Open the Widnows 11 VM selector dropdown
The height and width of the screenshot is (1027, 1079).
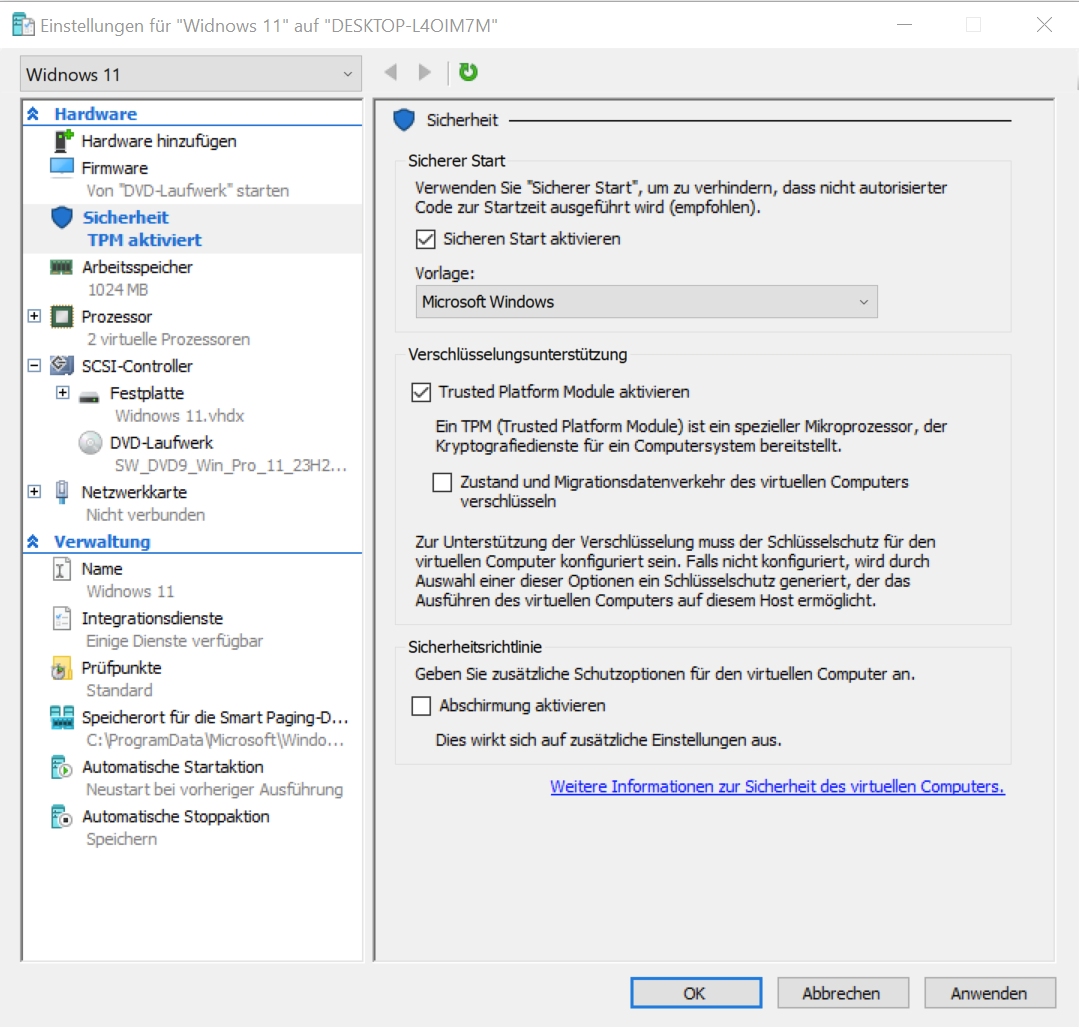click(x=191, y=74)
